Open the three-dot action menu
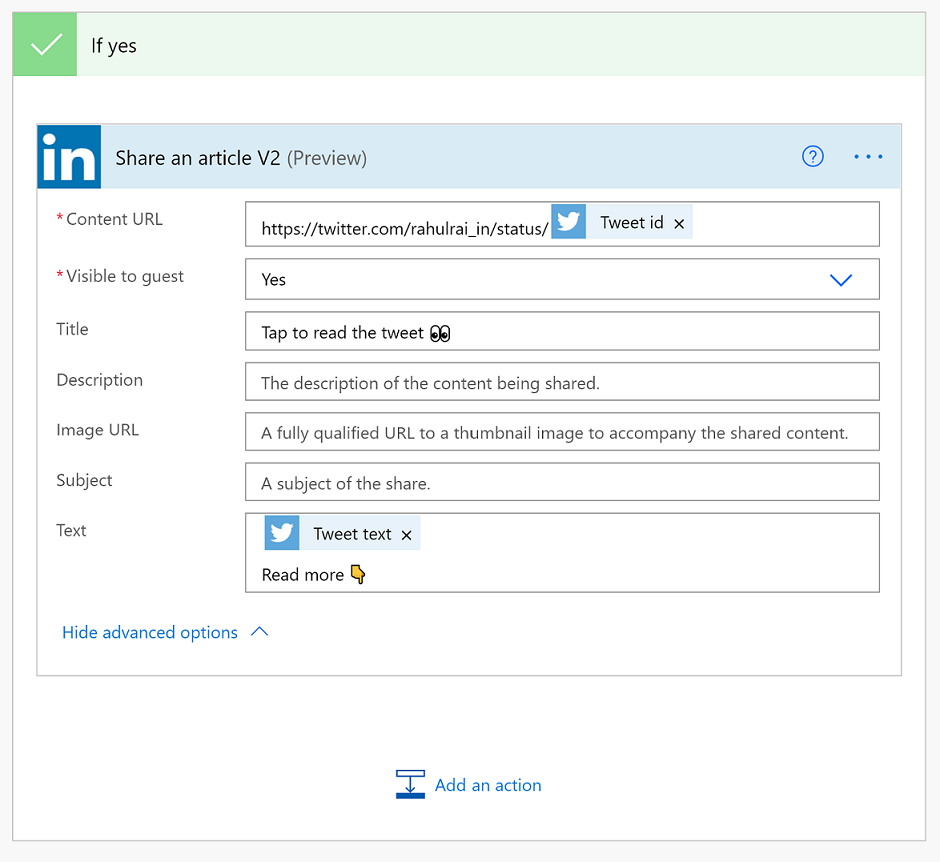Image resolution: width=940 pixels, height=862 pixels. pos(868,157)
